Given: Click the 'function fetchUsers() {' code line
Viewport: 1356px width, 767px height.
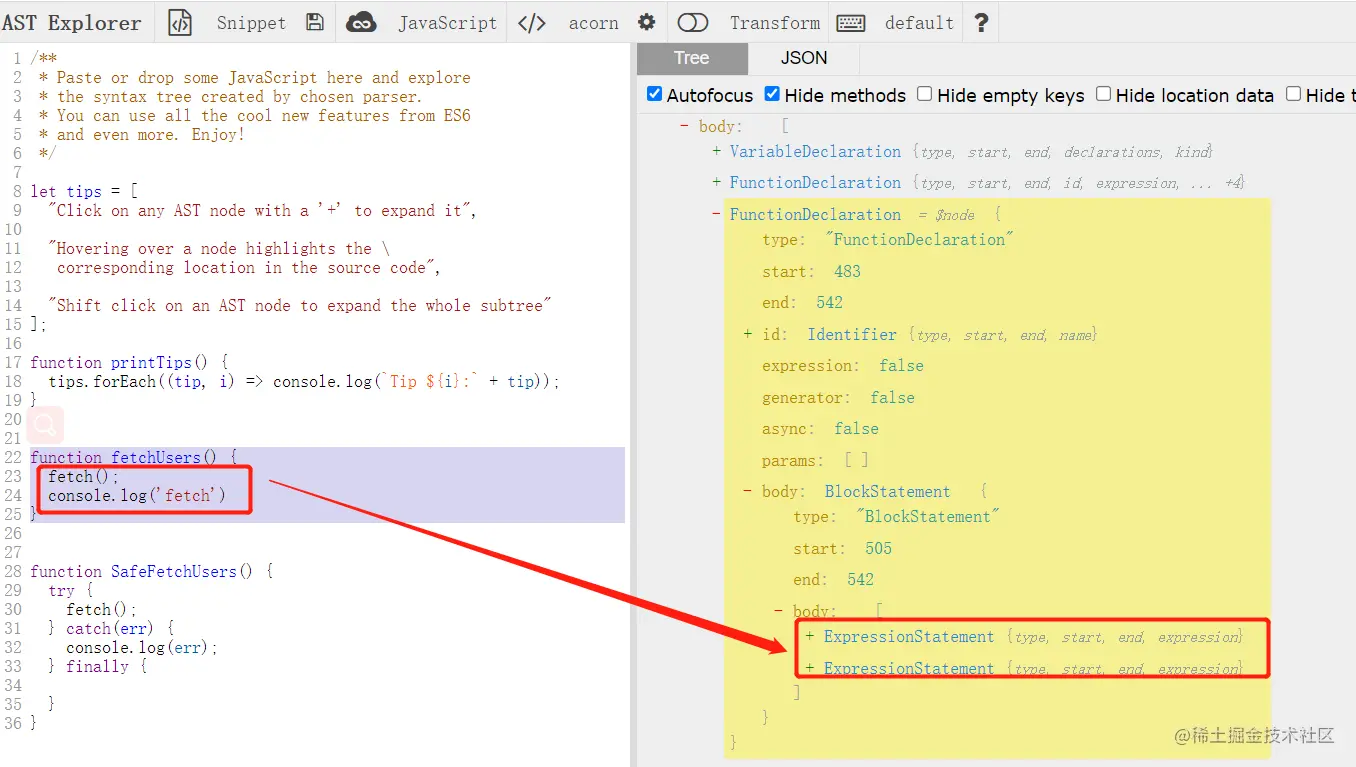Looking at the screenshot, I should [x=134, y=457].
